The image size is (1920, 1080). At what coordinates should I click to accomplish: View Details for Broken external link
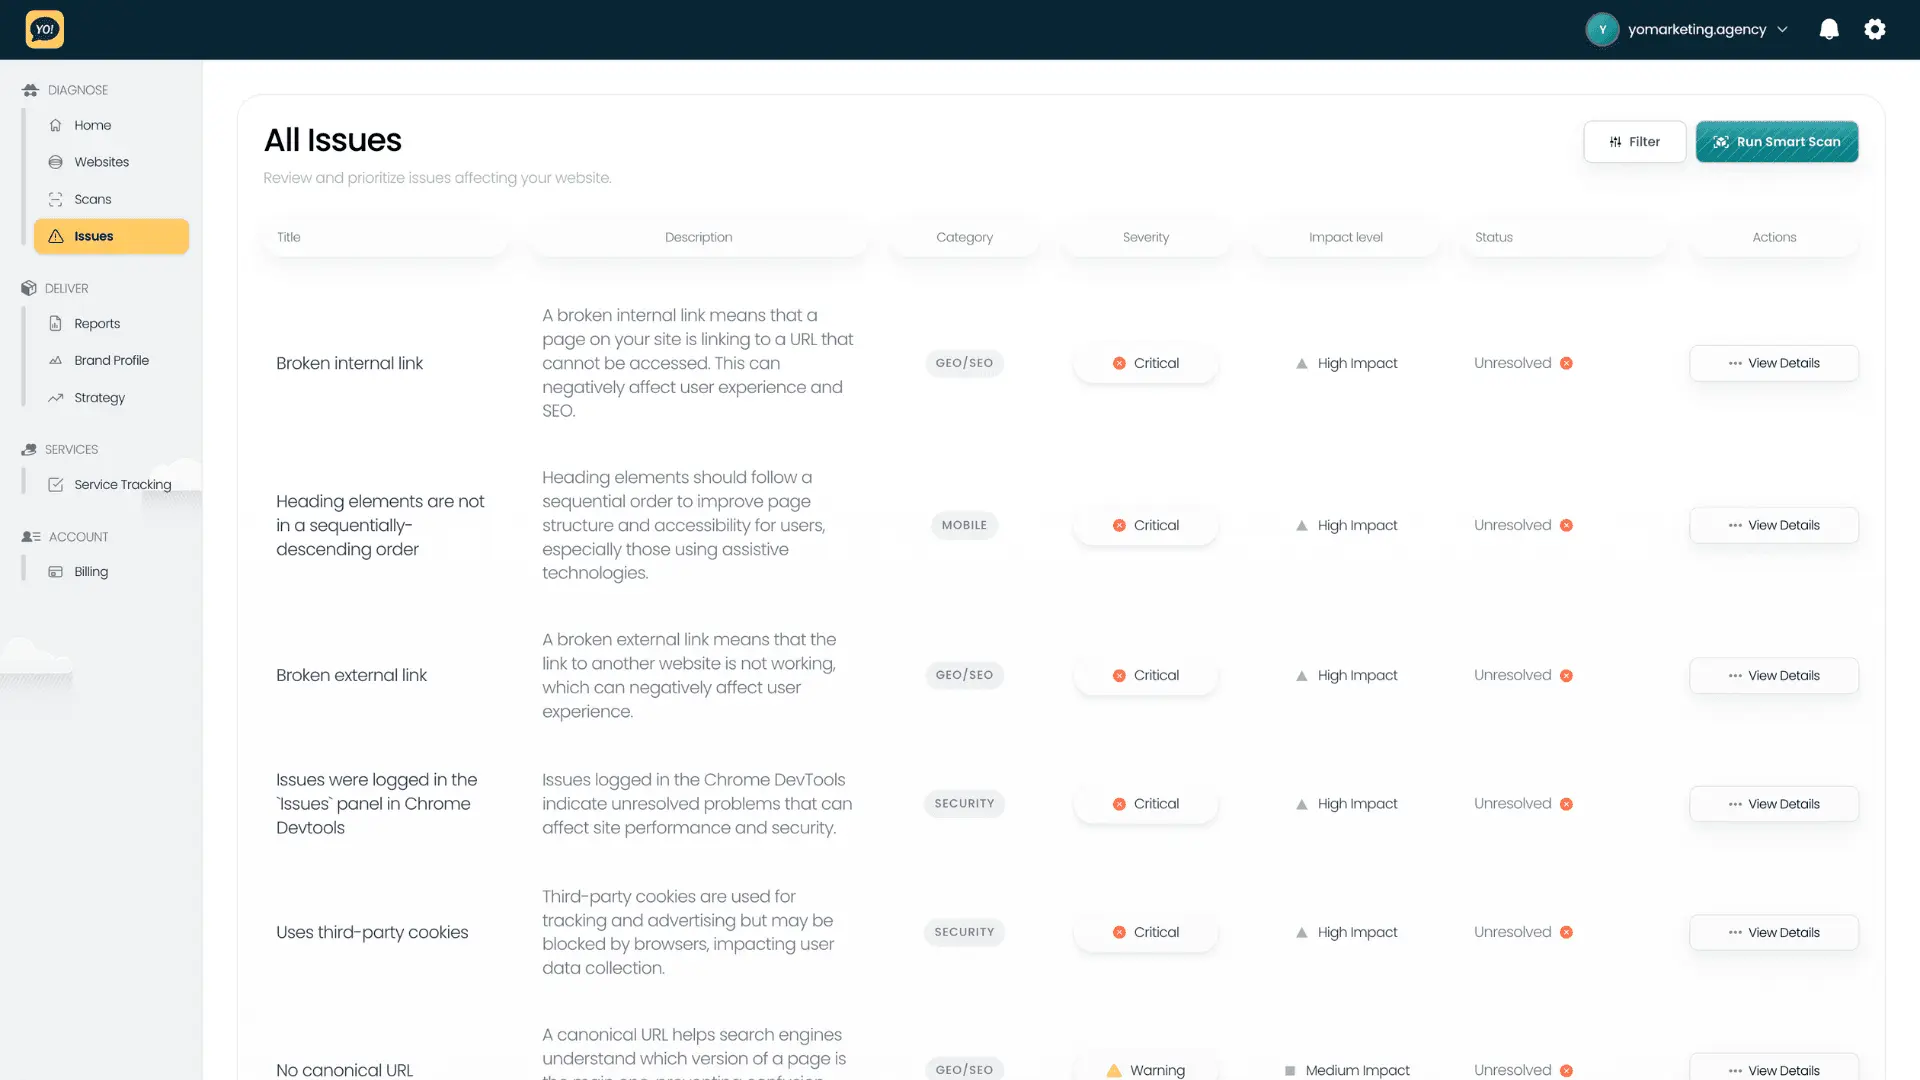1774,675
